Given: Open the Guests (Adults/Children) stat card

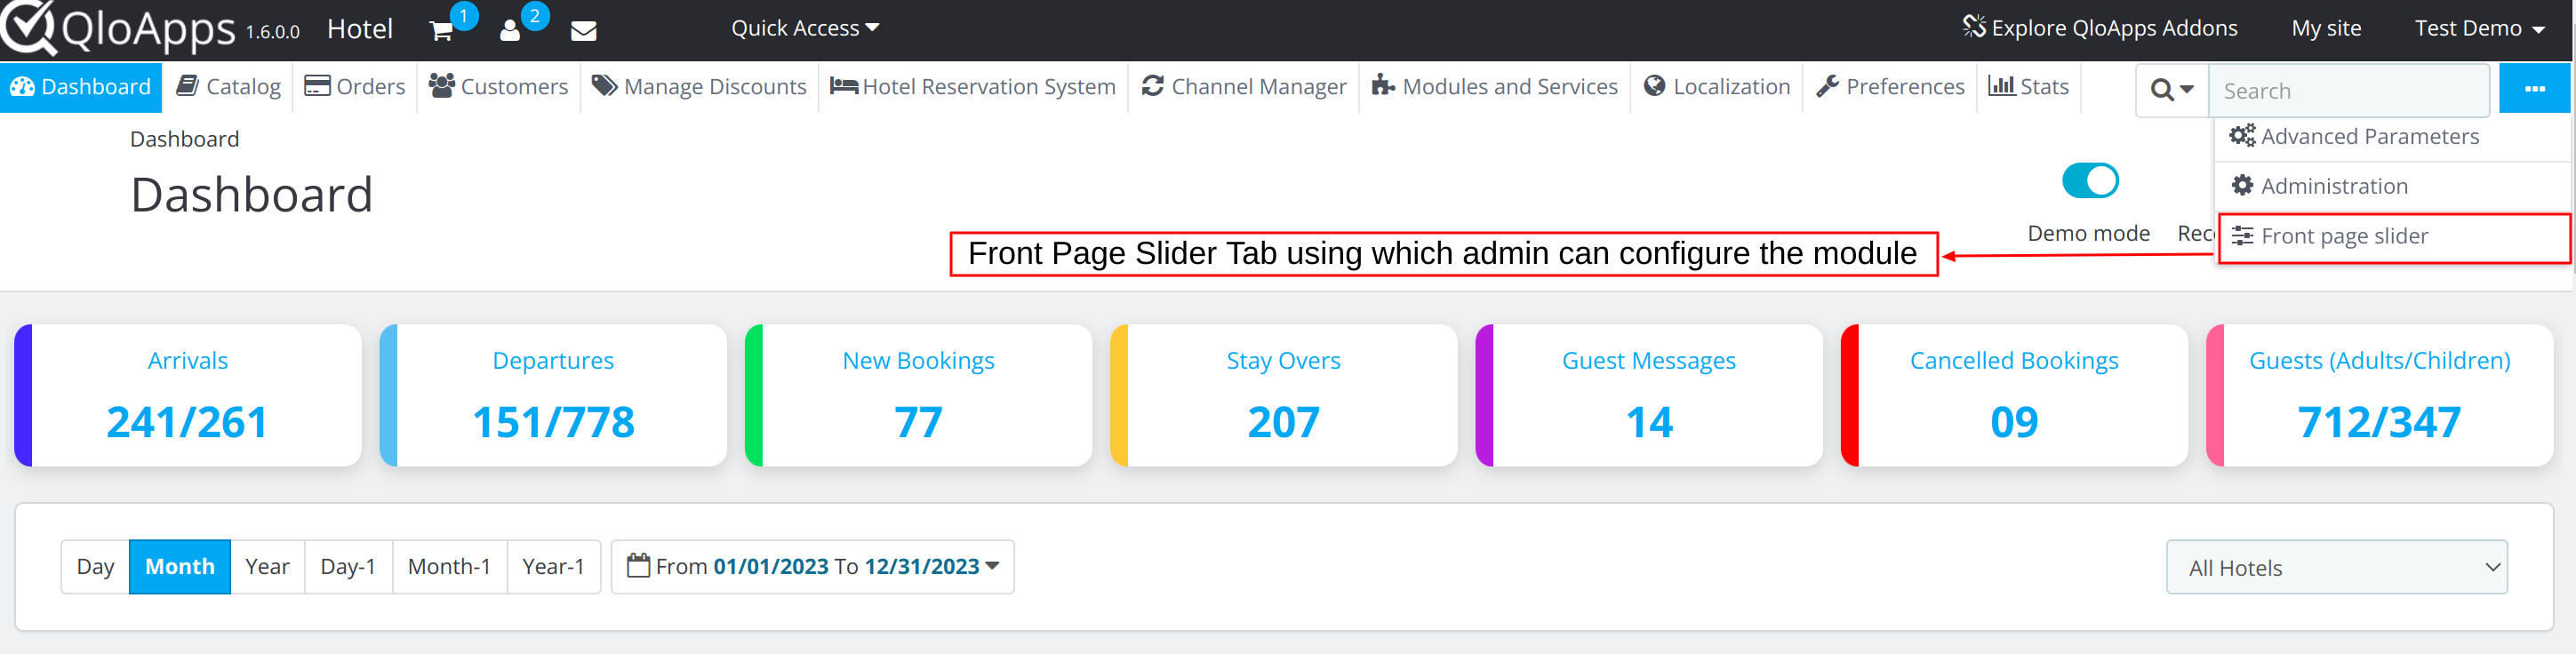Looking at the screenshot, I should click(x=2380, y=395).
